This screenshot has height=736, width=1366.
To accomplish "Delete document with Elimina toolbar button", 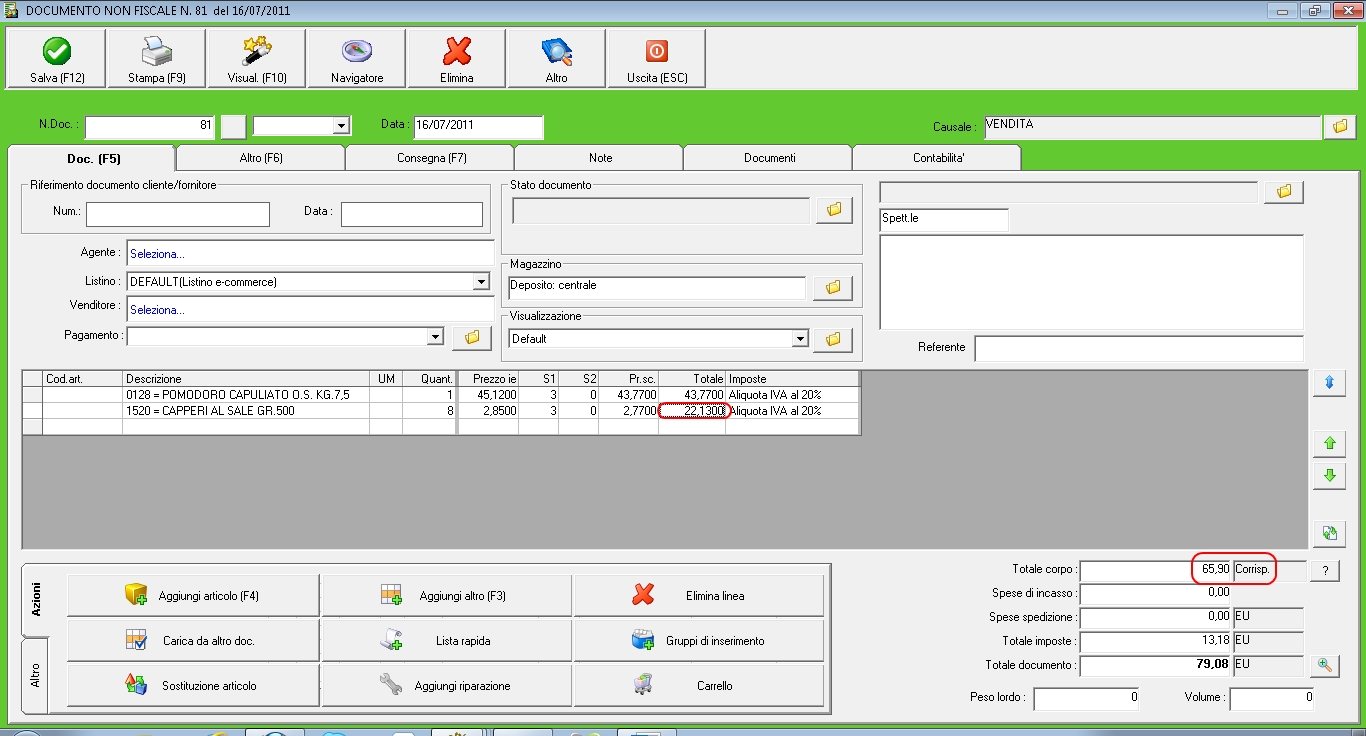I will (x=457, y=52).
